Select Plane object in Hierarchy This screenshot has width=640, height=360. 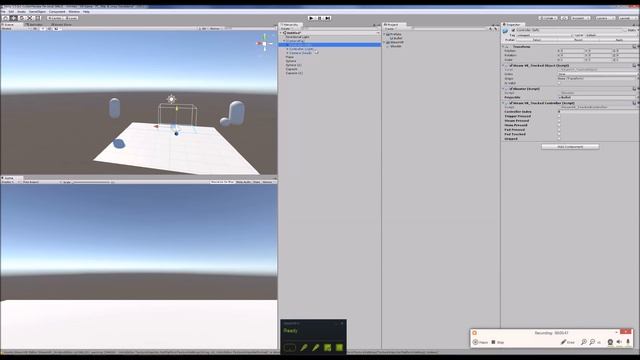(290, 57)
